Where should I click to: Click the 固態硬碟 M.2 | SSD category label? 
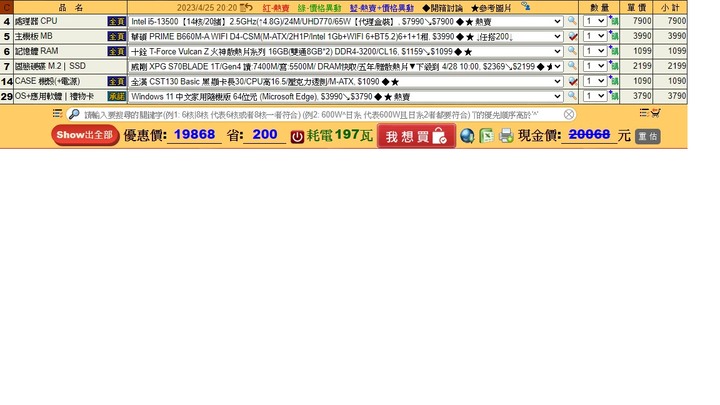[x=51, y=66]
